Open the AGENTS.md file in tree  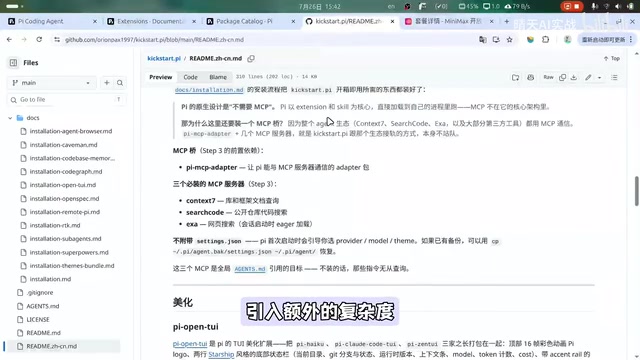[x=42, y=306]
